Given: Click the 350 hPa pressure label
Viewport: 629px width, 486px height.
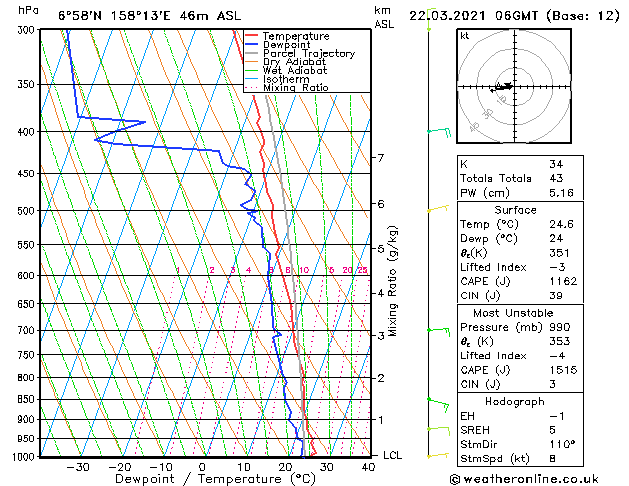Looking at the screenshot, I should [x=28, y=85].
